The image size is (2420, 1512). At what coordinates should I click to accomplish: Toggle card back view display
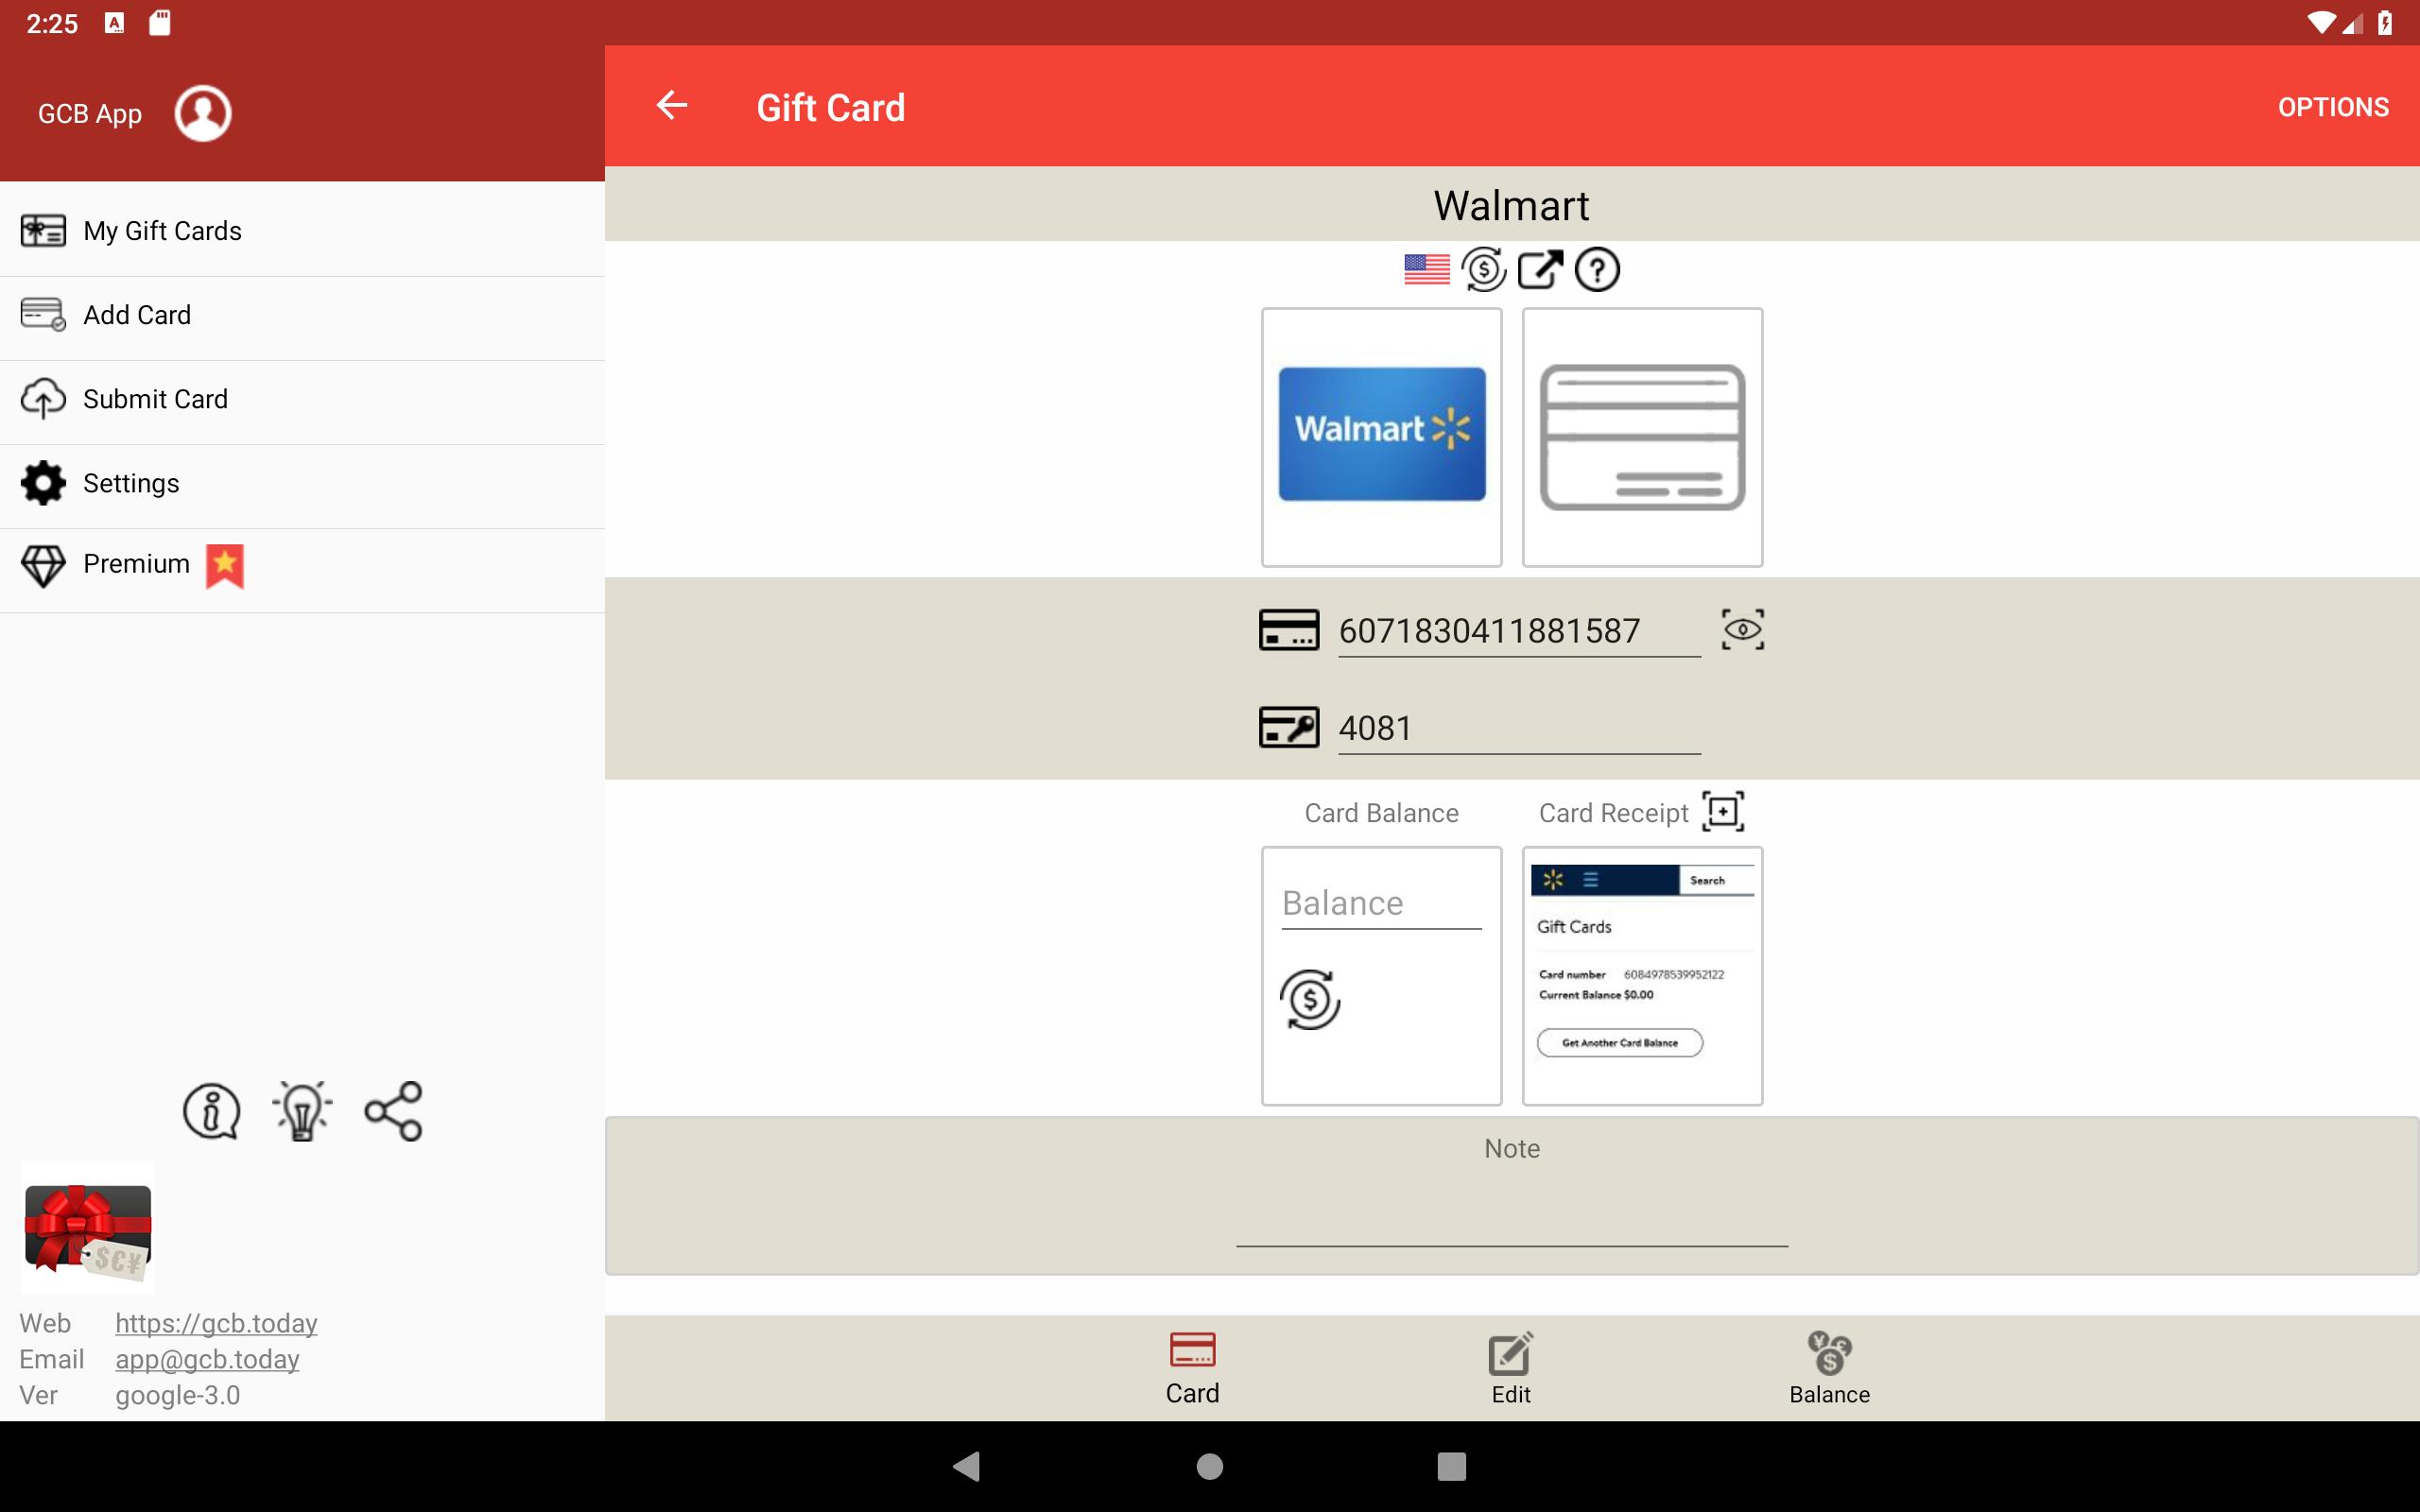click(1641, 436)
